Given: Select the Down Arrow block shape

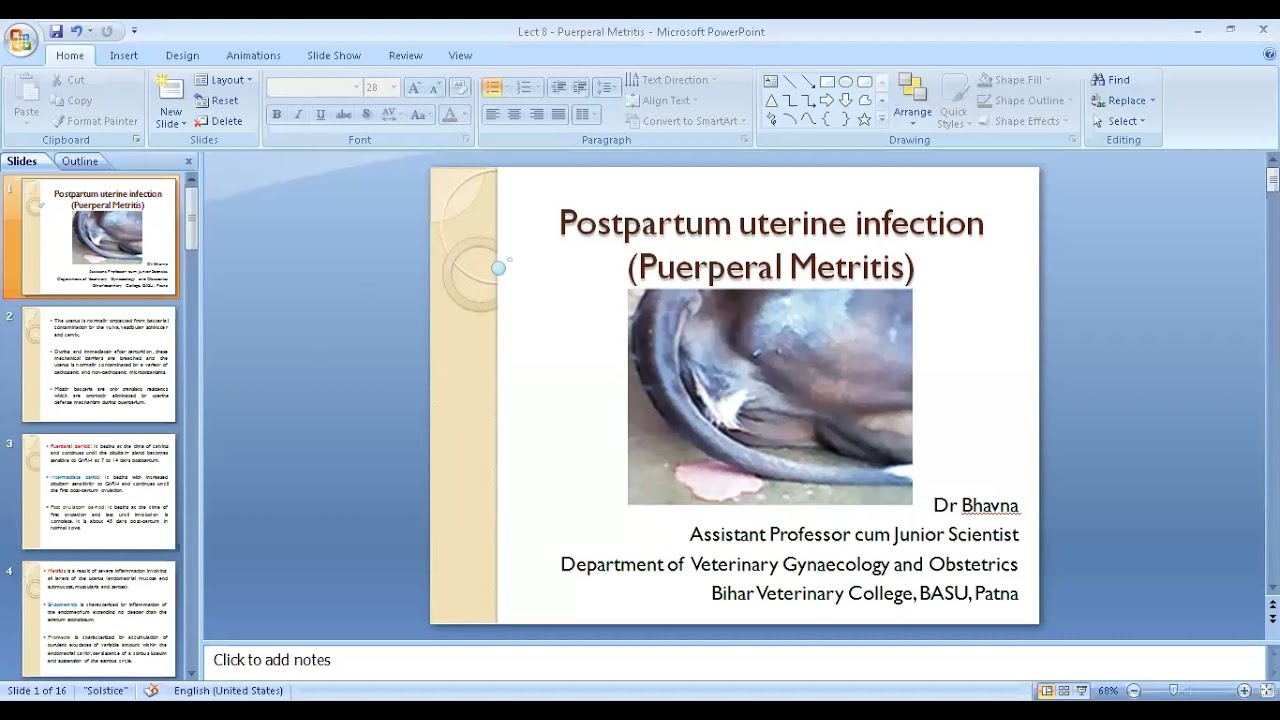Looking at the screenshot, I should click(846, 101).
